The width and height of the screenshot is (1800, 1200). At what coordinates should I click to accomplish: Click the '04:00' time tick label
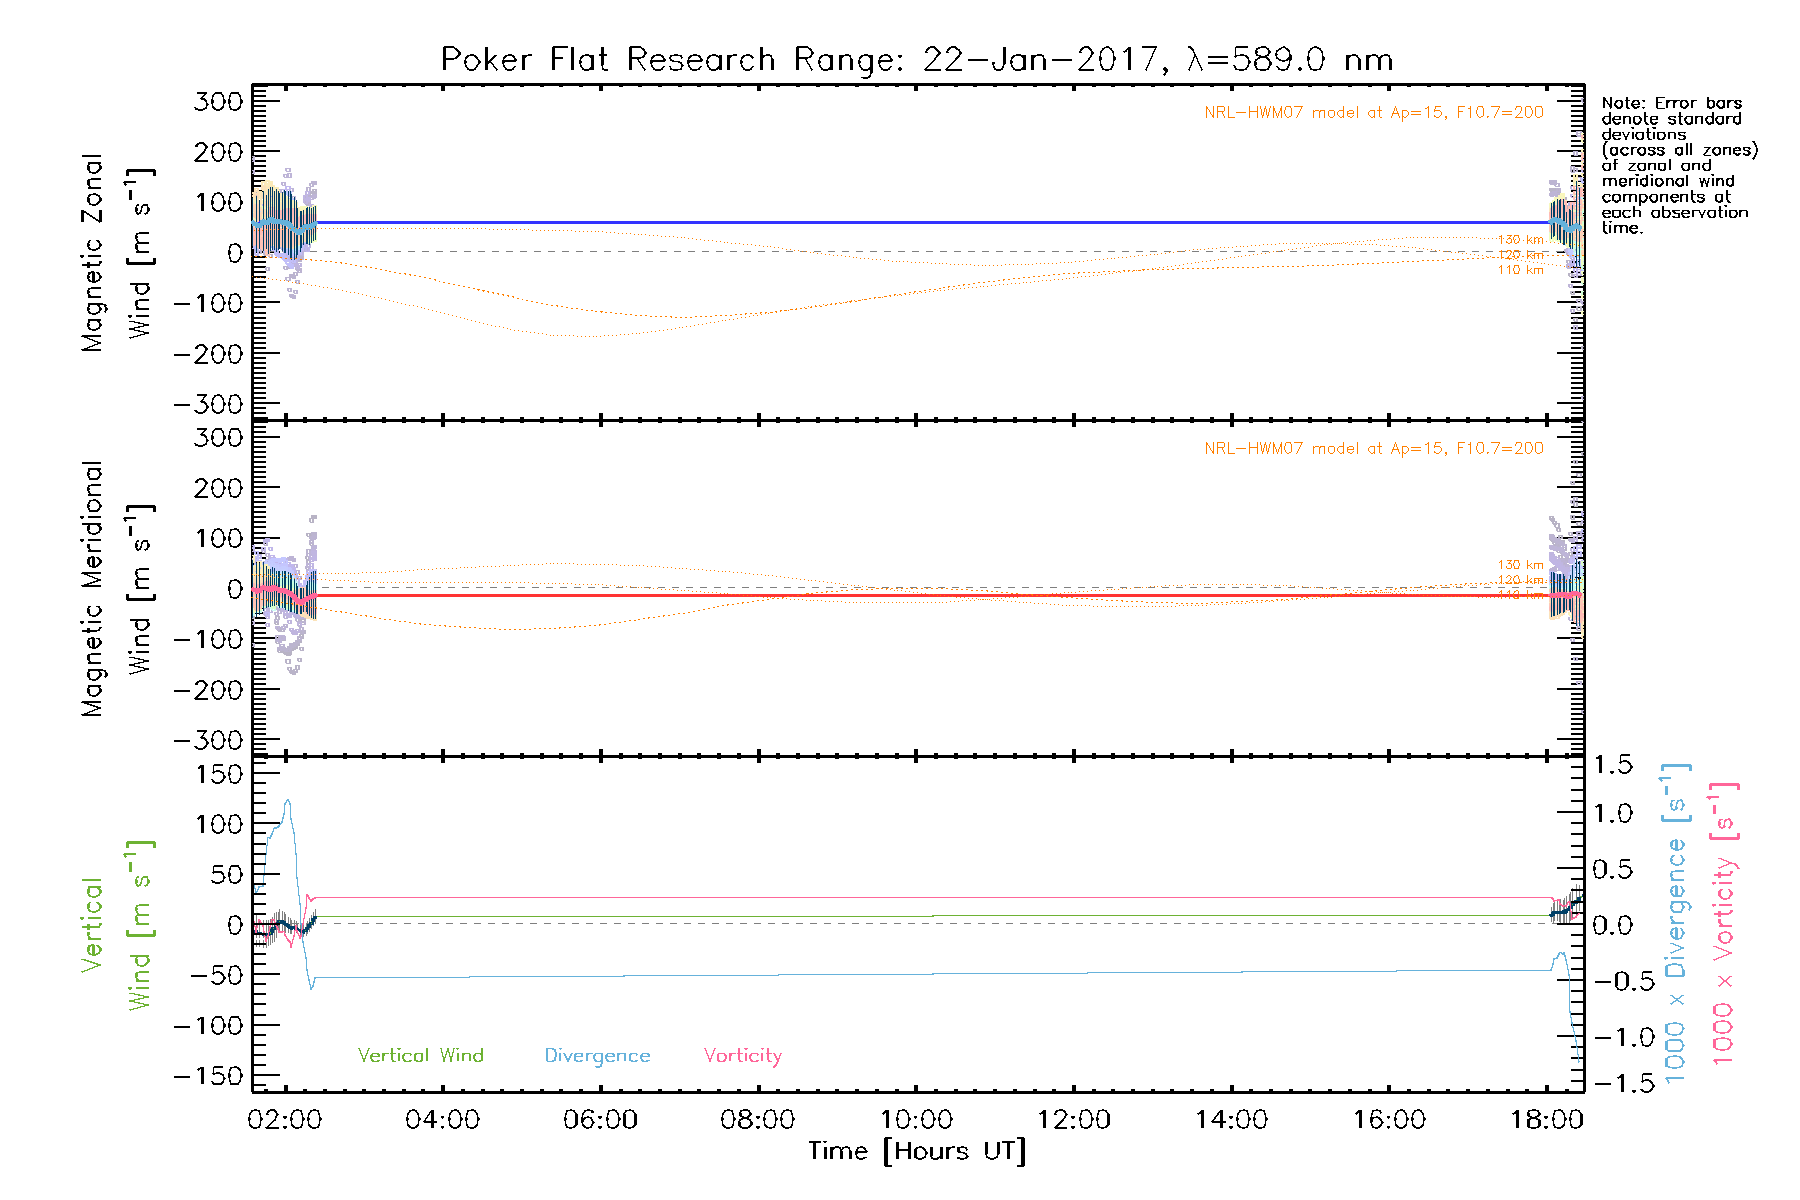pyautogui.click(x=442, y=1120)
